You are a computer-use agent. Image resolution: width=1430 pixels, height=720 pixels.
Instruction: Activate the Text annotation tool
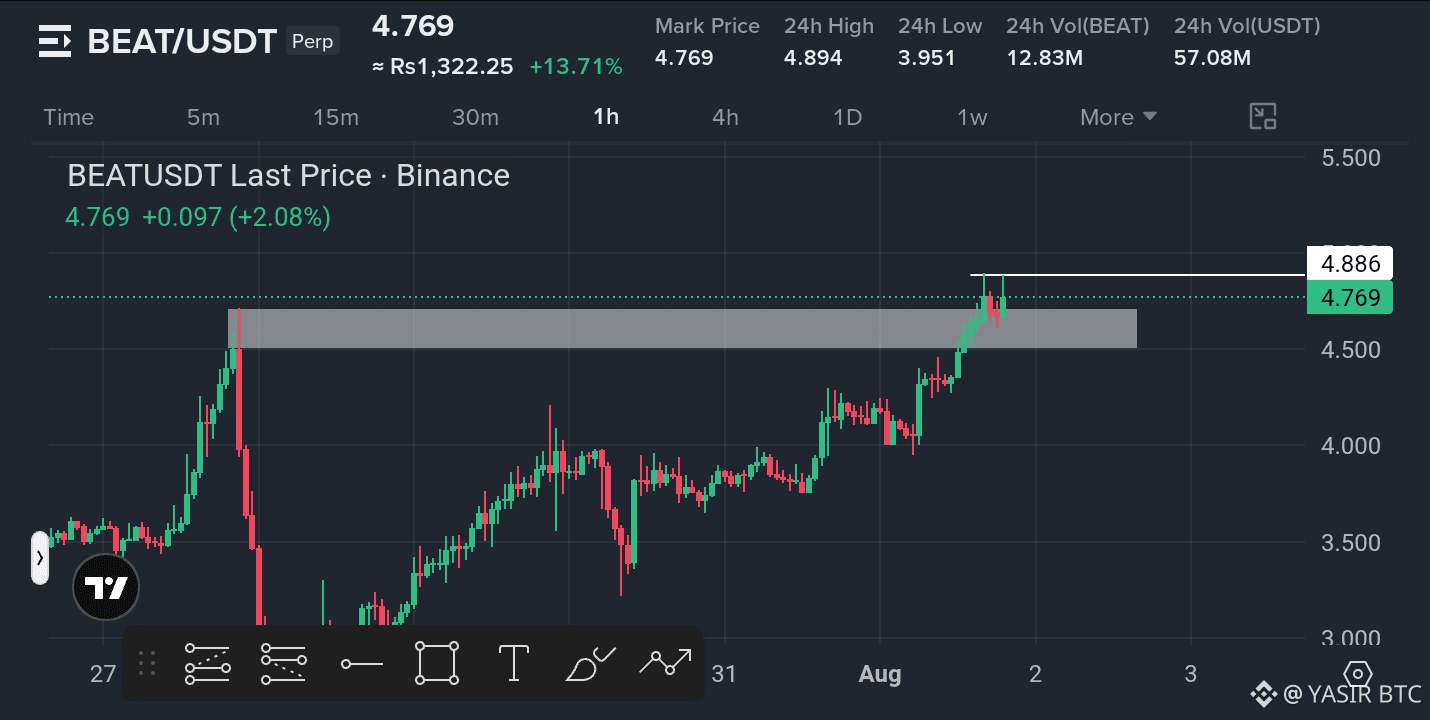(513, 663)
